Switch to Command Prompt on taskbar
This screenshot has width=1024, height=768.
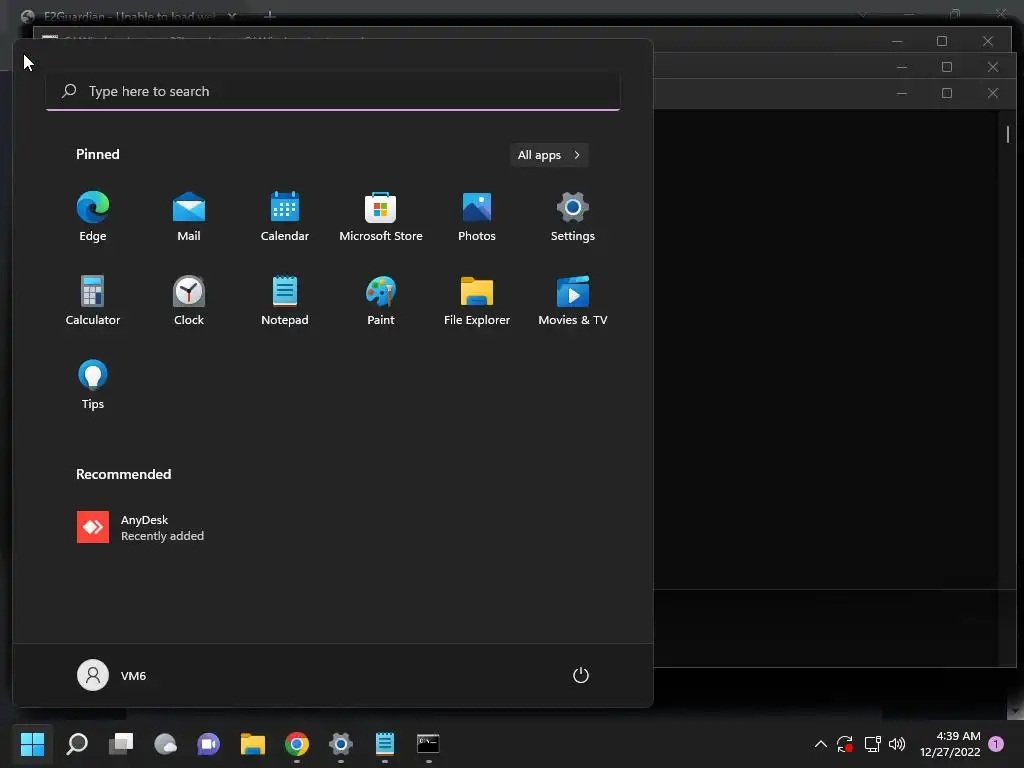[428, 744]
